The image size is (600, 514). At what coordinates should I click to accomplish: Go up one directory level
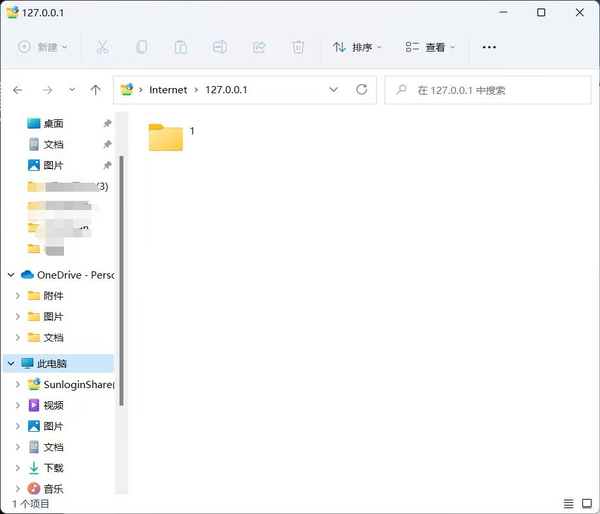pos(96,90)
